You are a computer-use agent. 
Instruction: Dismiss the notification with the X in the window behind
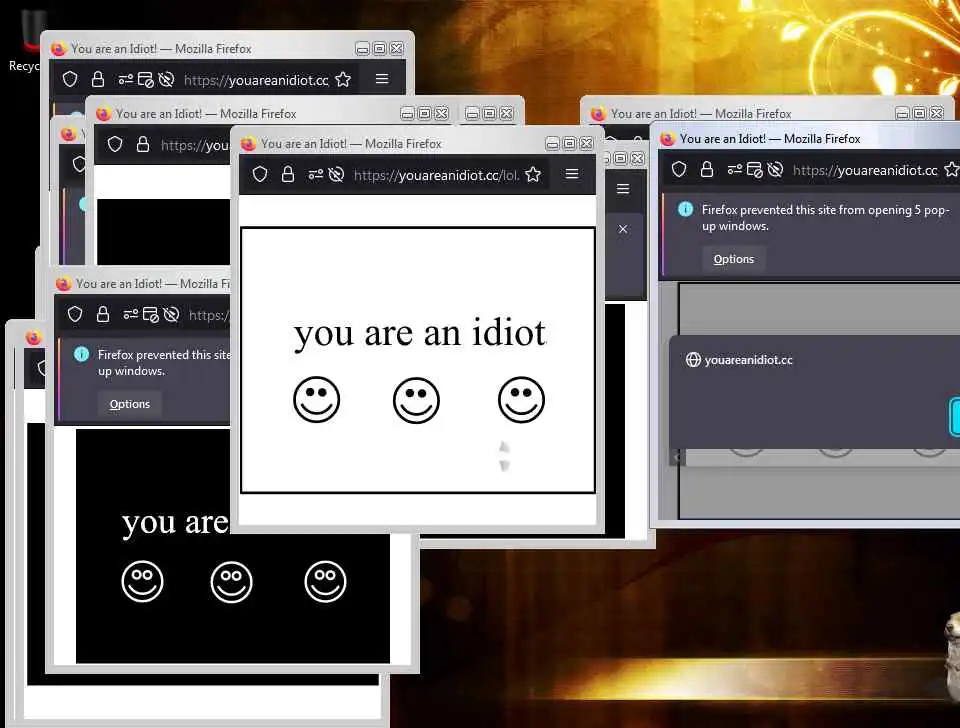[623, 229]
